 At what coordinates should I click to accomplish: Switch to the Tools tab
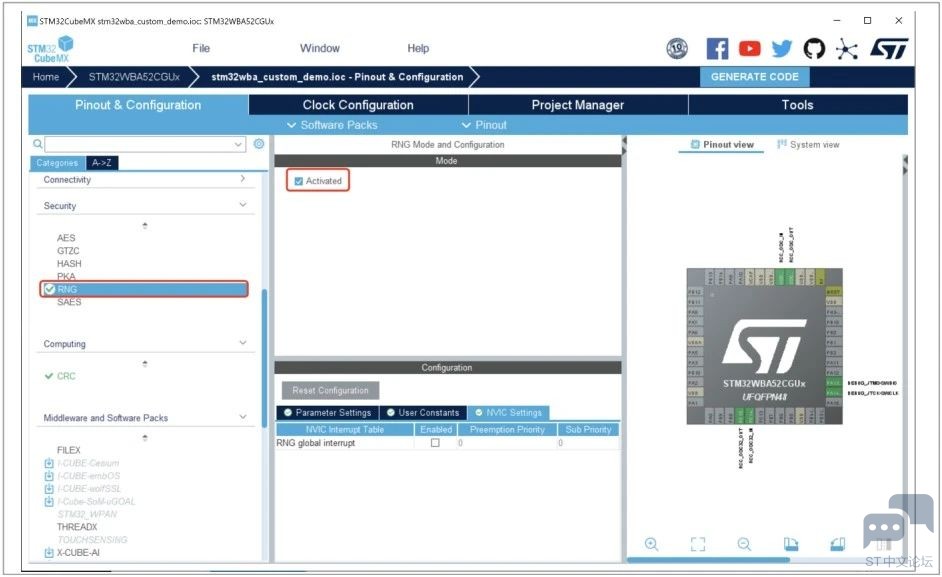coord(798,105)
